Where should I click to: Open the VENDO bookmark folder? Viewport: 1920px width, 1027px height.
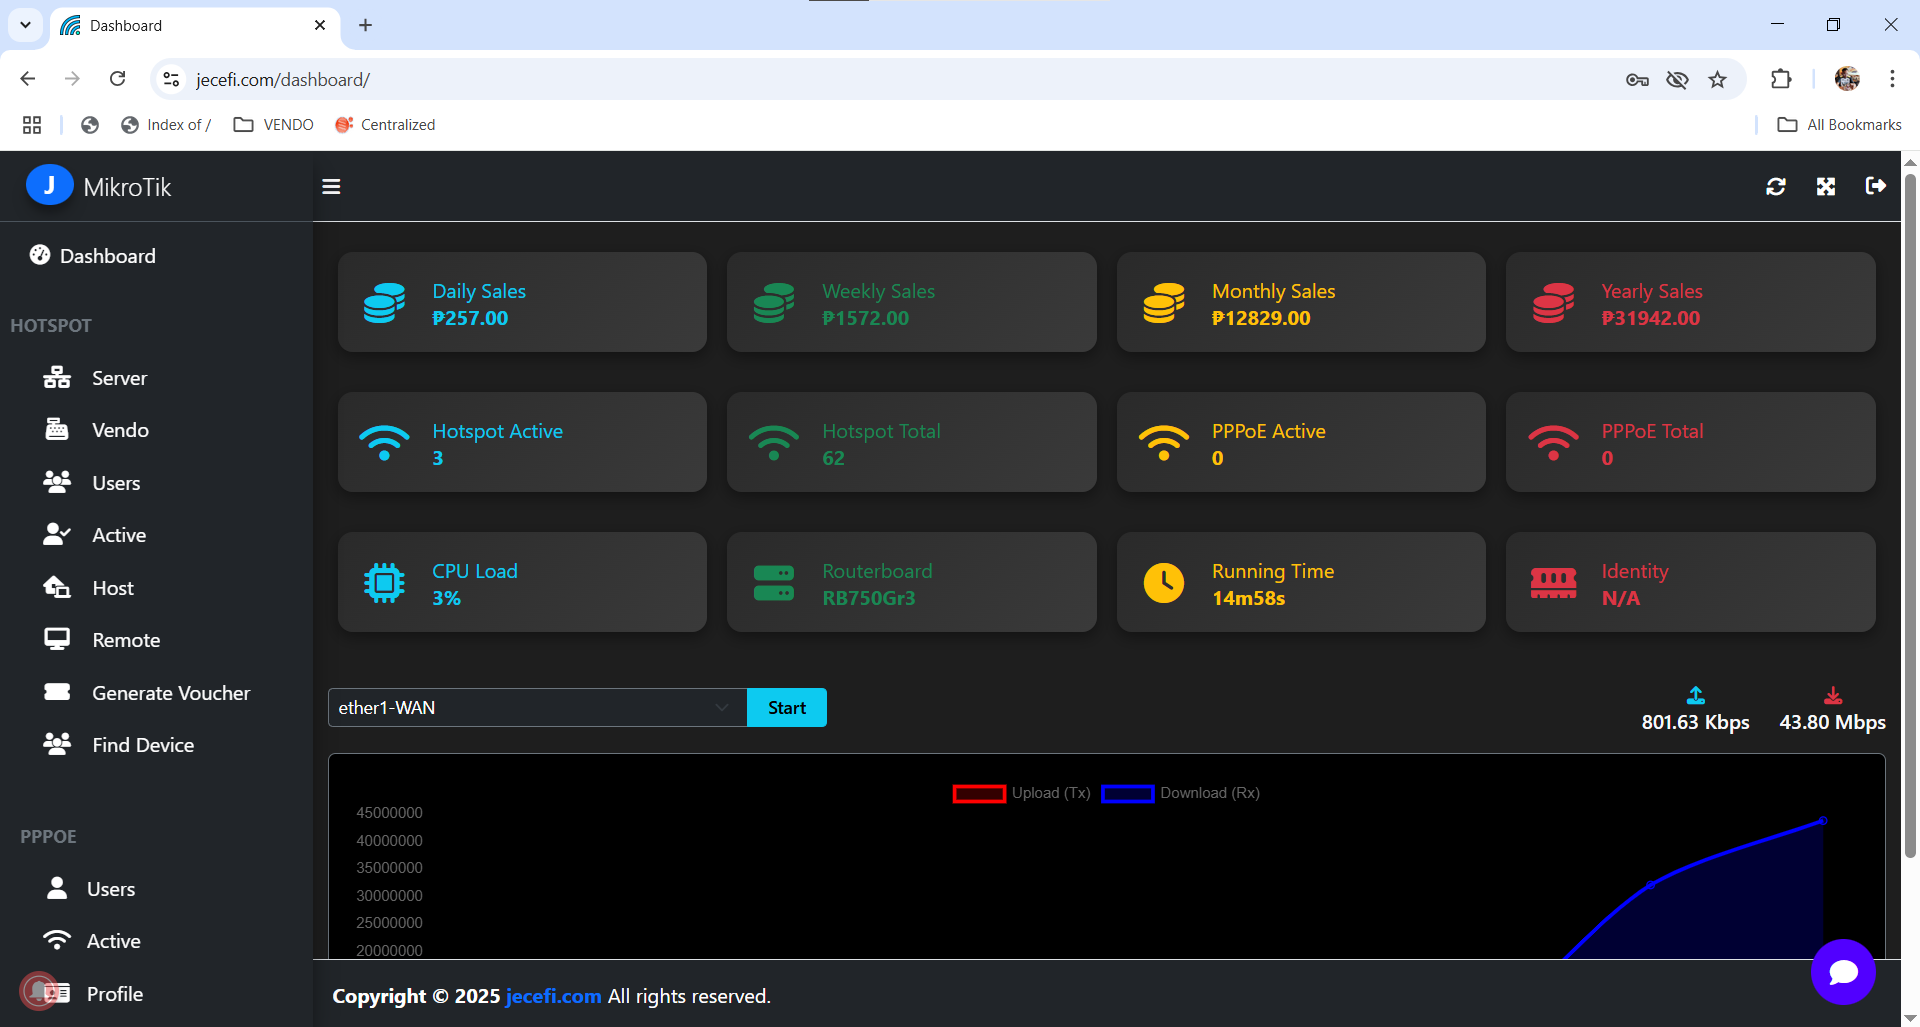tap(273, 125)
